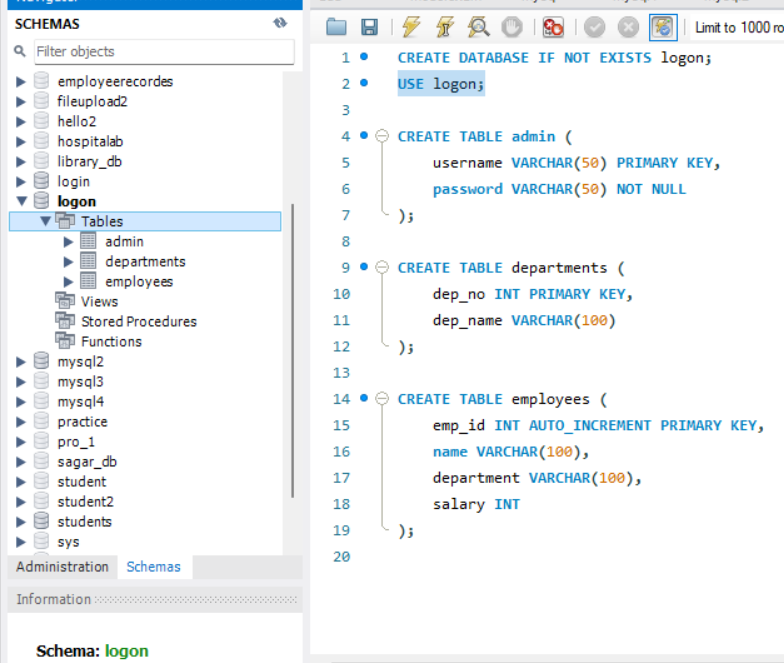Expand the fileupload2 schema

20,102
